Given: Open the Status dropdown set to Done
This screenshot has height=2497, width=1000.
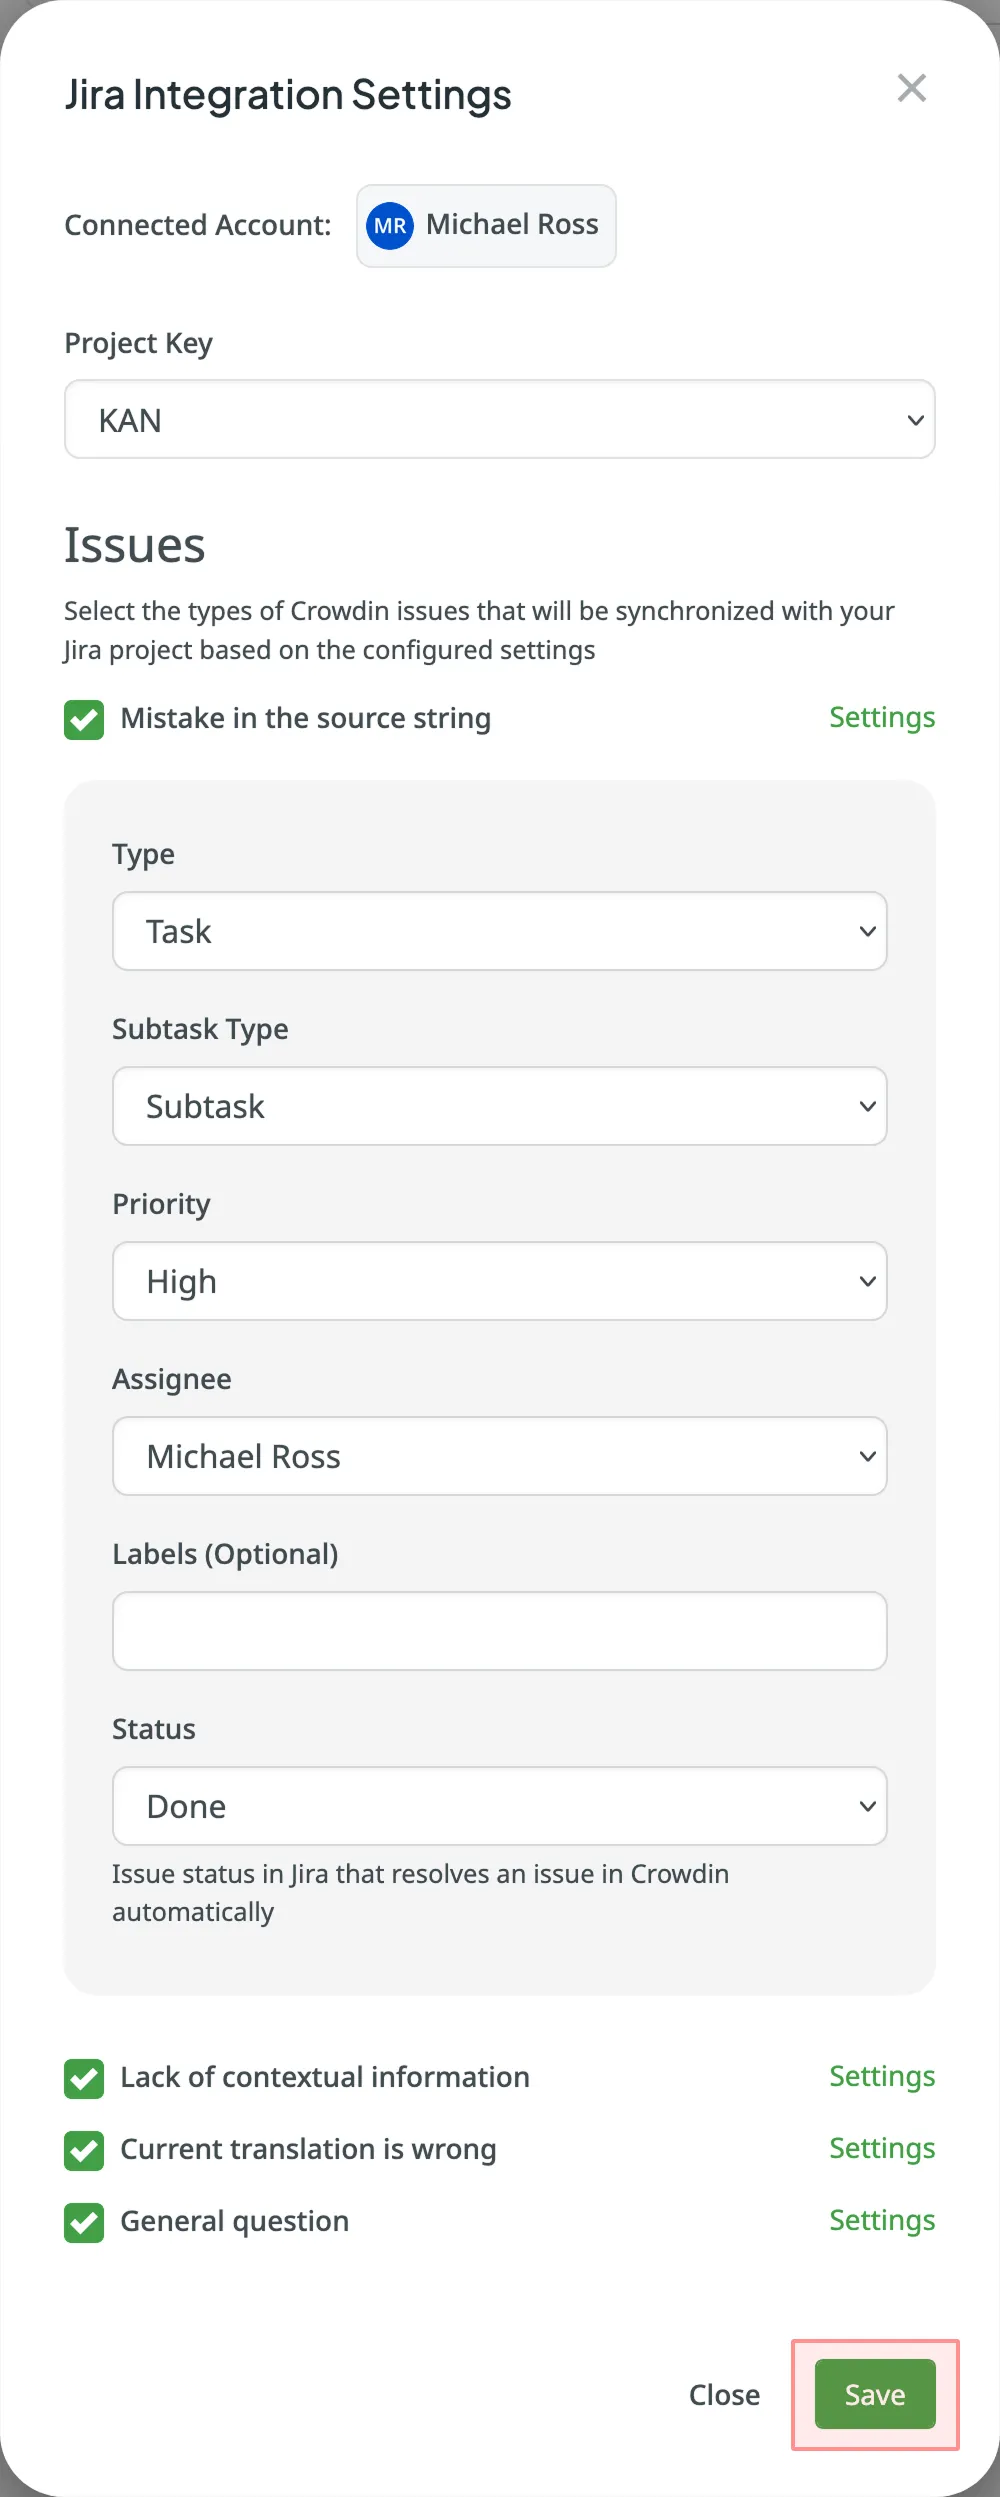Looking at the screenshot, I should tap(498, 1806).
